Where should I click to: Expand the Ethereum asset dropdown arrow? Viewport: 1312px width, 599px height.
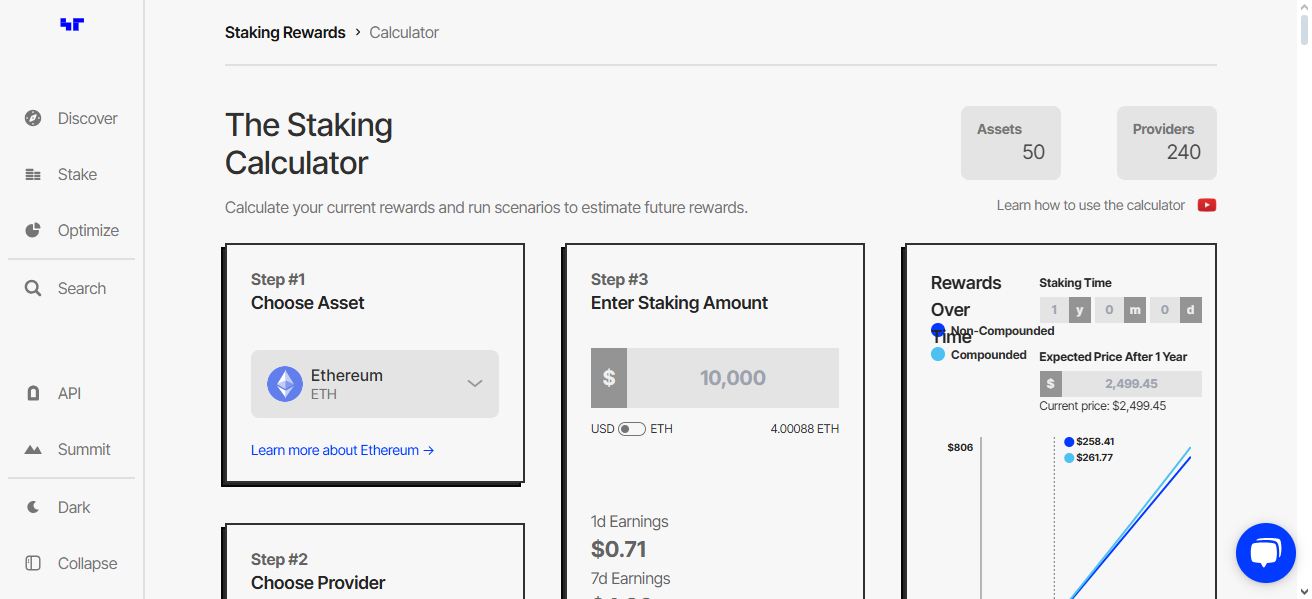coord(475,384)
